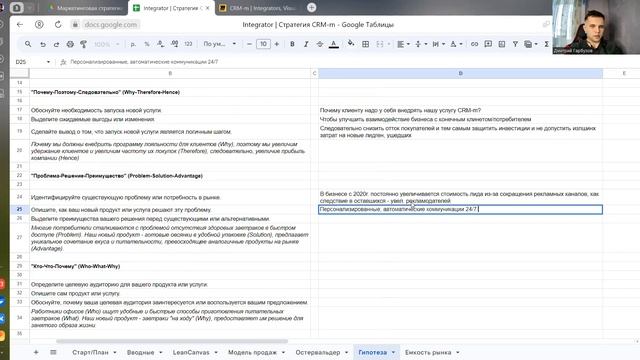Format the cell as percent
Screen dimensions: 640x360
coord(147,44)
